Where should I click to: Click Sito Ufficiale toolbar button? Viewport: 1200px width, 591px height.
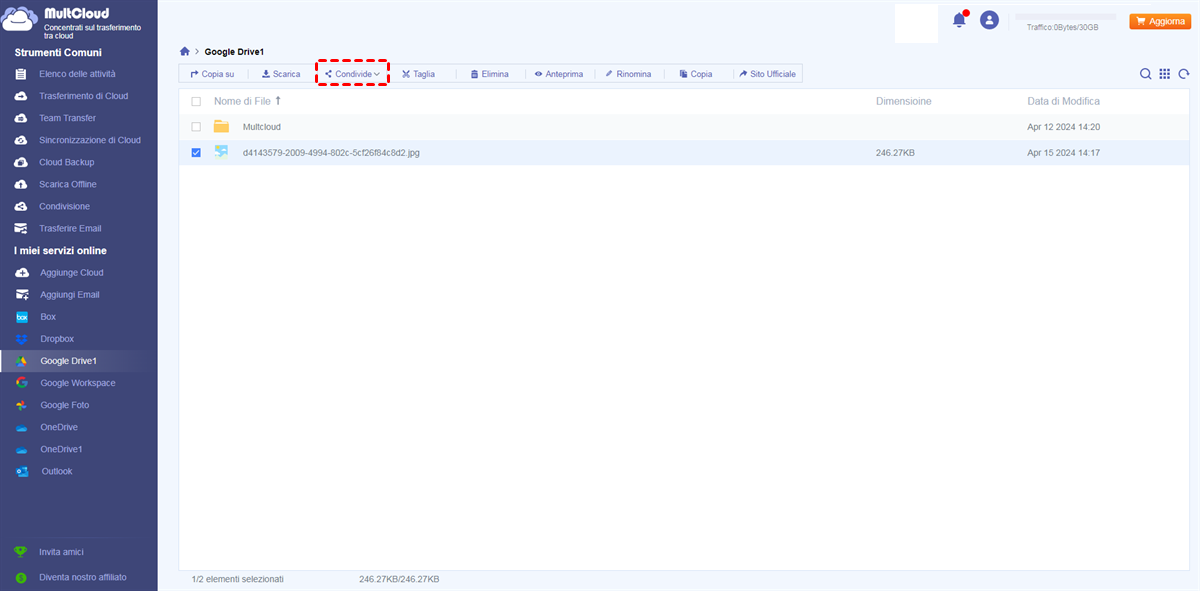(768, 74)
